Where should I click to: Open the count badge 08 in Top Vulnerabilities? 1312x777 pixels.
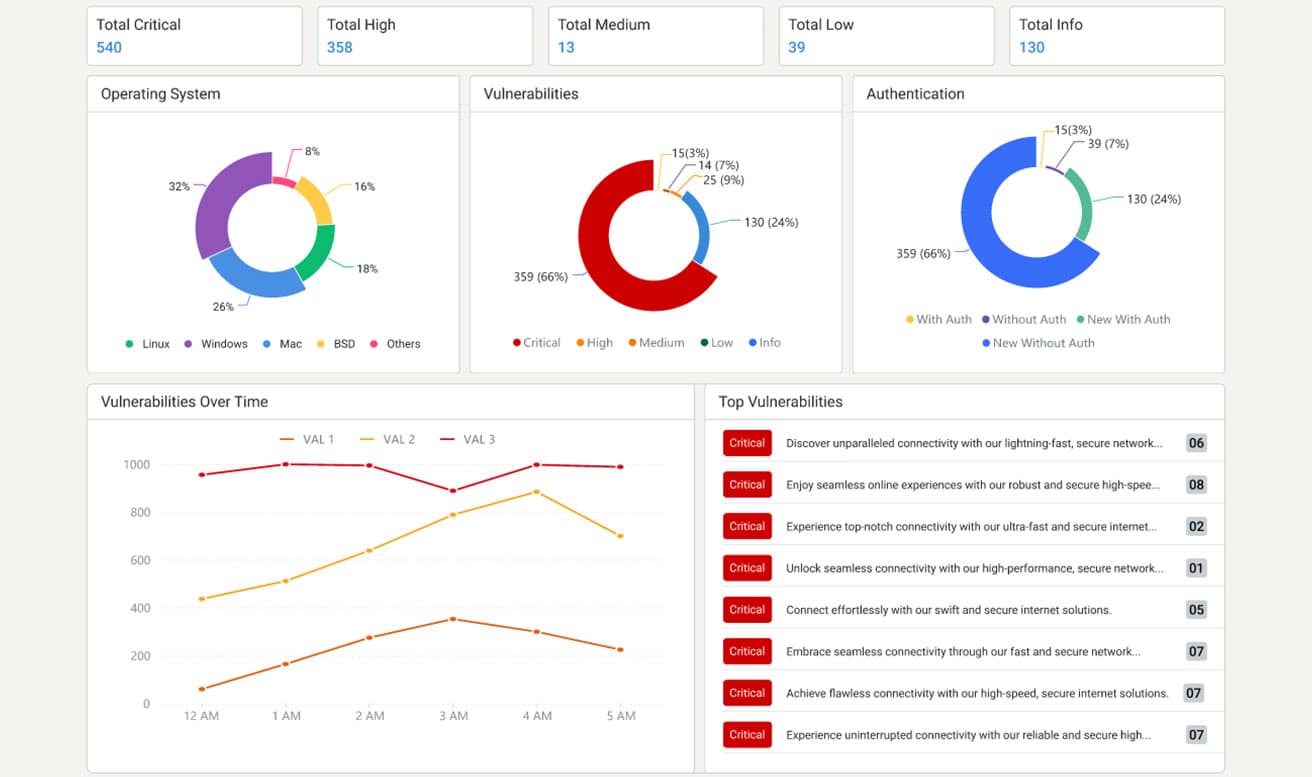click(1196, 485)
